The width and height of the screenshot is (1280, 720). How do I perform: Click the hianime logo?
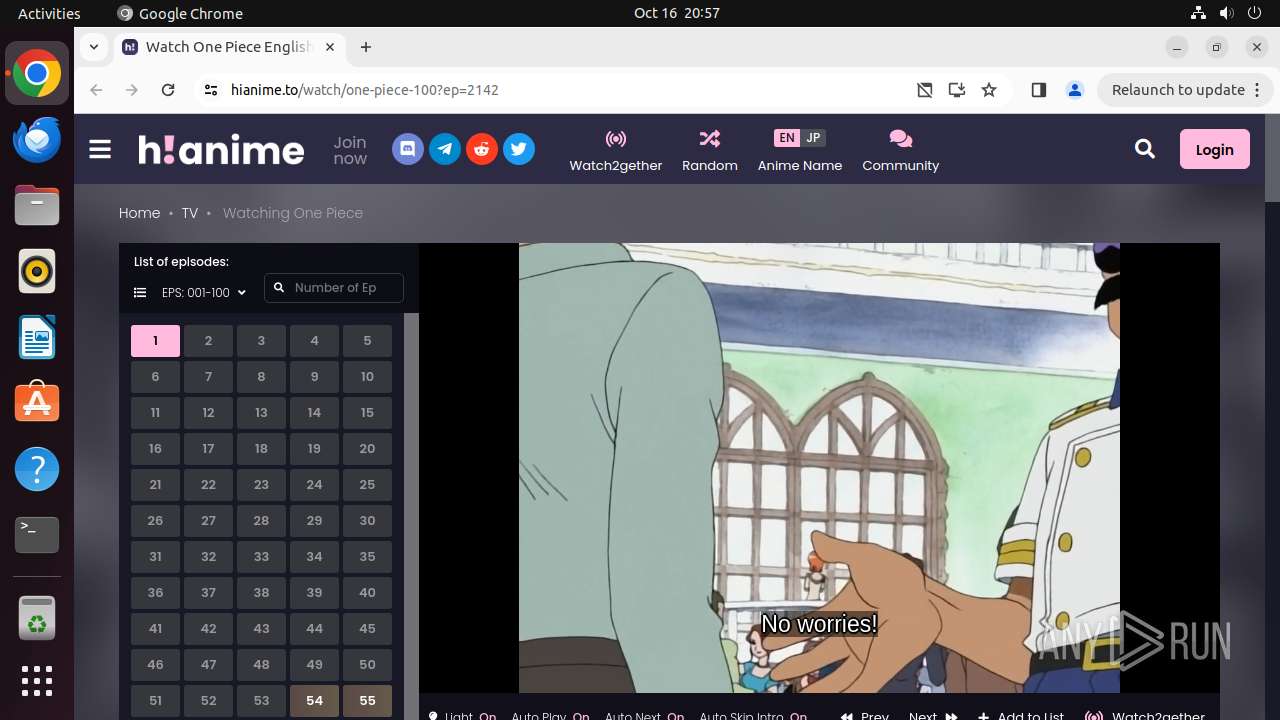point(221,150)
